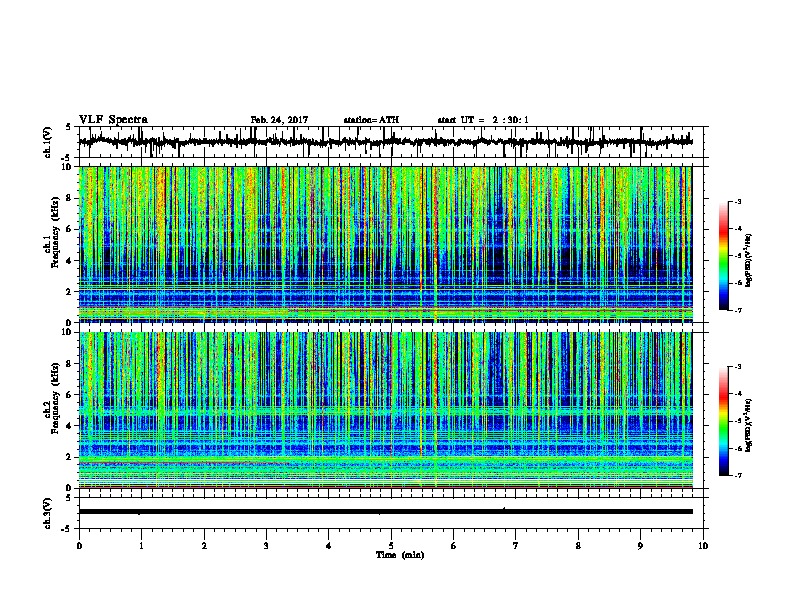Click the ch.2 color bar log(PSD) units label
The image size is (792, 612).
(x=748, y=425)
